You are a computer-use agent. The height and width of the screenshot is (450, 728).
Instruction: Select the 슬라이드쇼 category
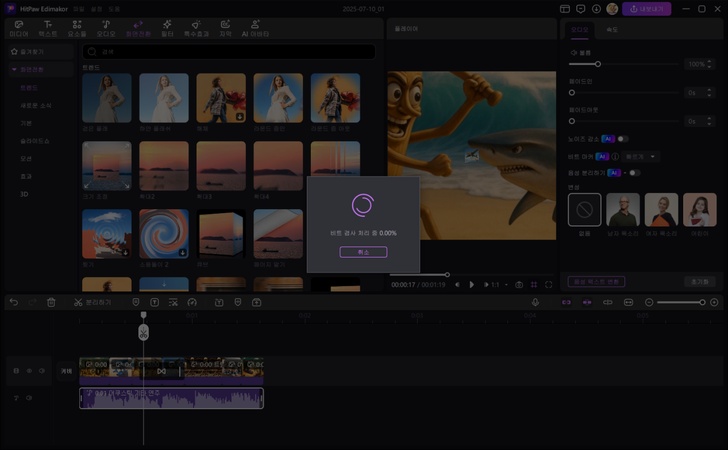pos(34,141)
